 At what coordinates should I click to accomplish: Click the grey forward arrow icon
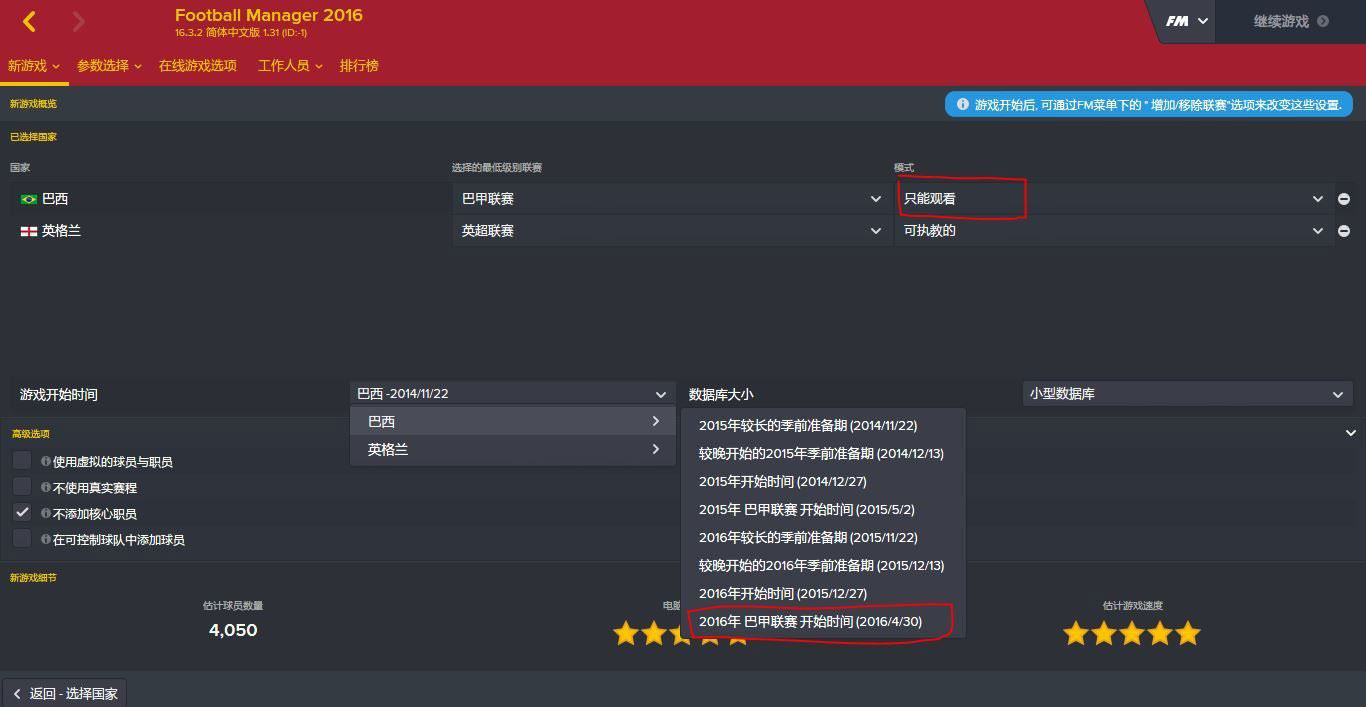point(79,21)
